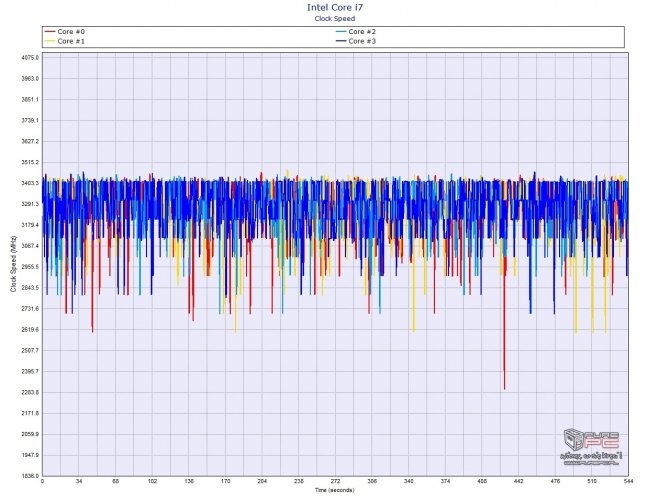Screen dimensions: 670x502
Task: Click the 2619.6 y-axis value
Action: (x=30, y=329)
